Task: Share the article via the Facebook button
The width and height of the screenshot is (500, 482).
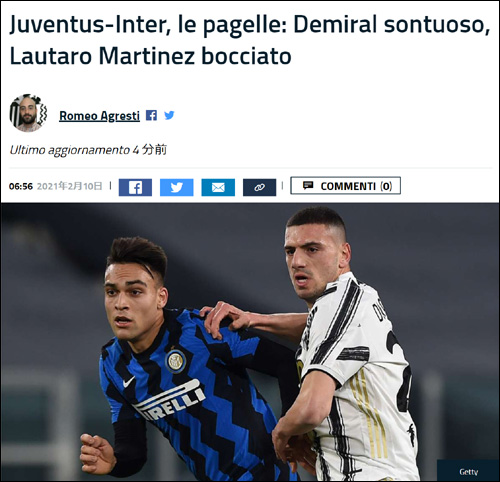Action: (x=135, y=187)
